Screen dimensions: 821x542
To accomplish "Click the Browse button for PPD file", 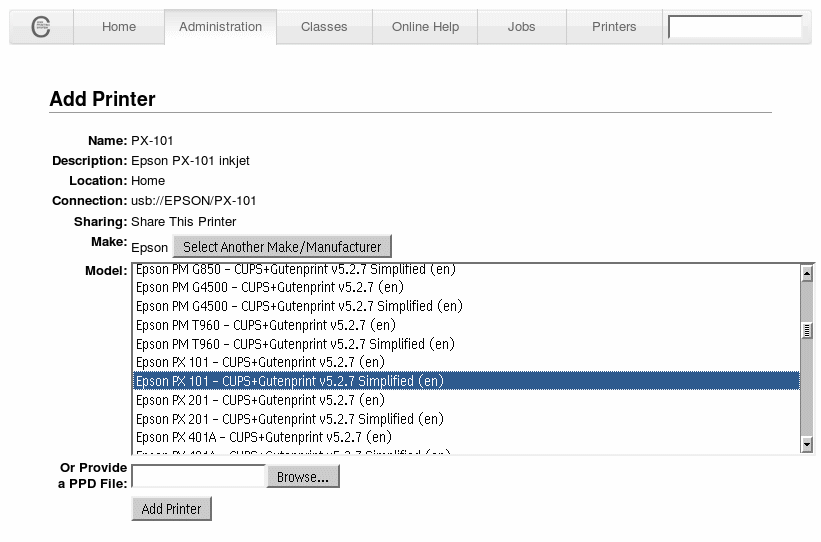I will [x=302, y=477].
